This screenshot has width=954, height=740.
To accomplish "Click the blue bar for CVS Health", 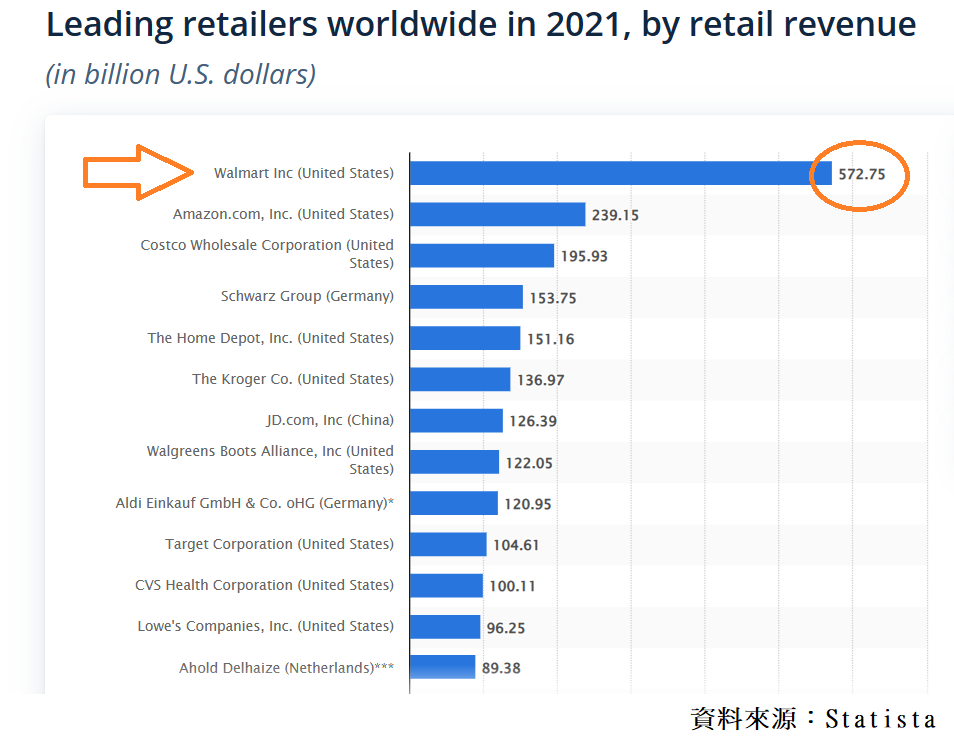I will (x=447, y=585).
